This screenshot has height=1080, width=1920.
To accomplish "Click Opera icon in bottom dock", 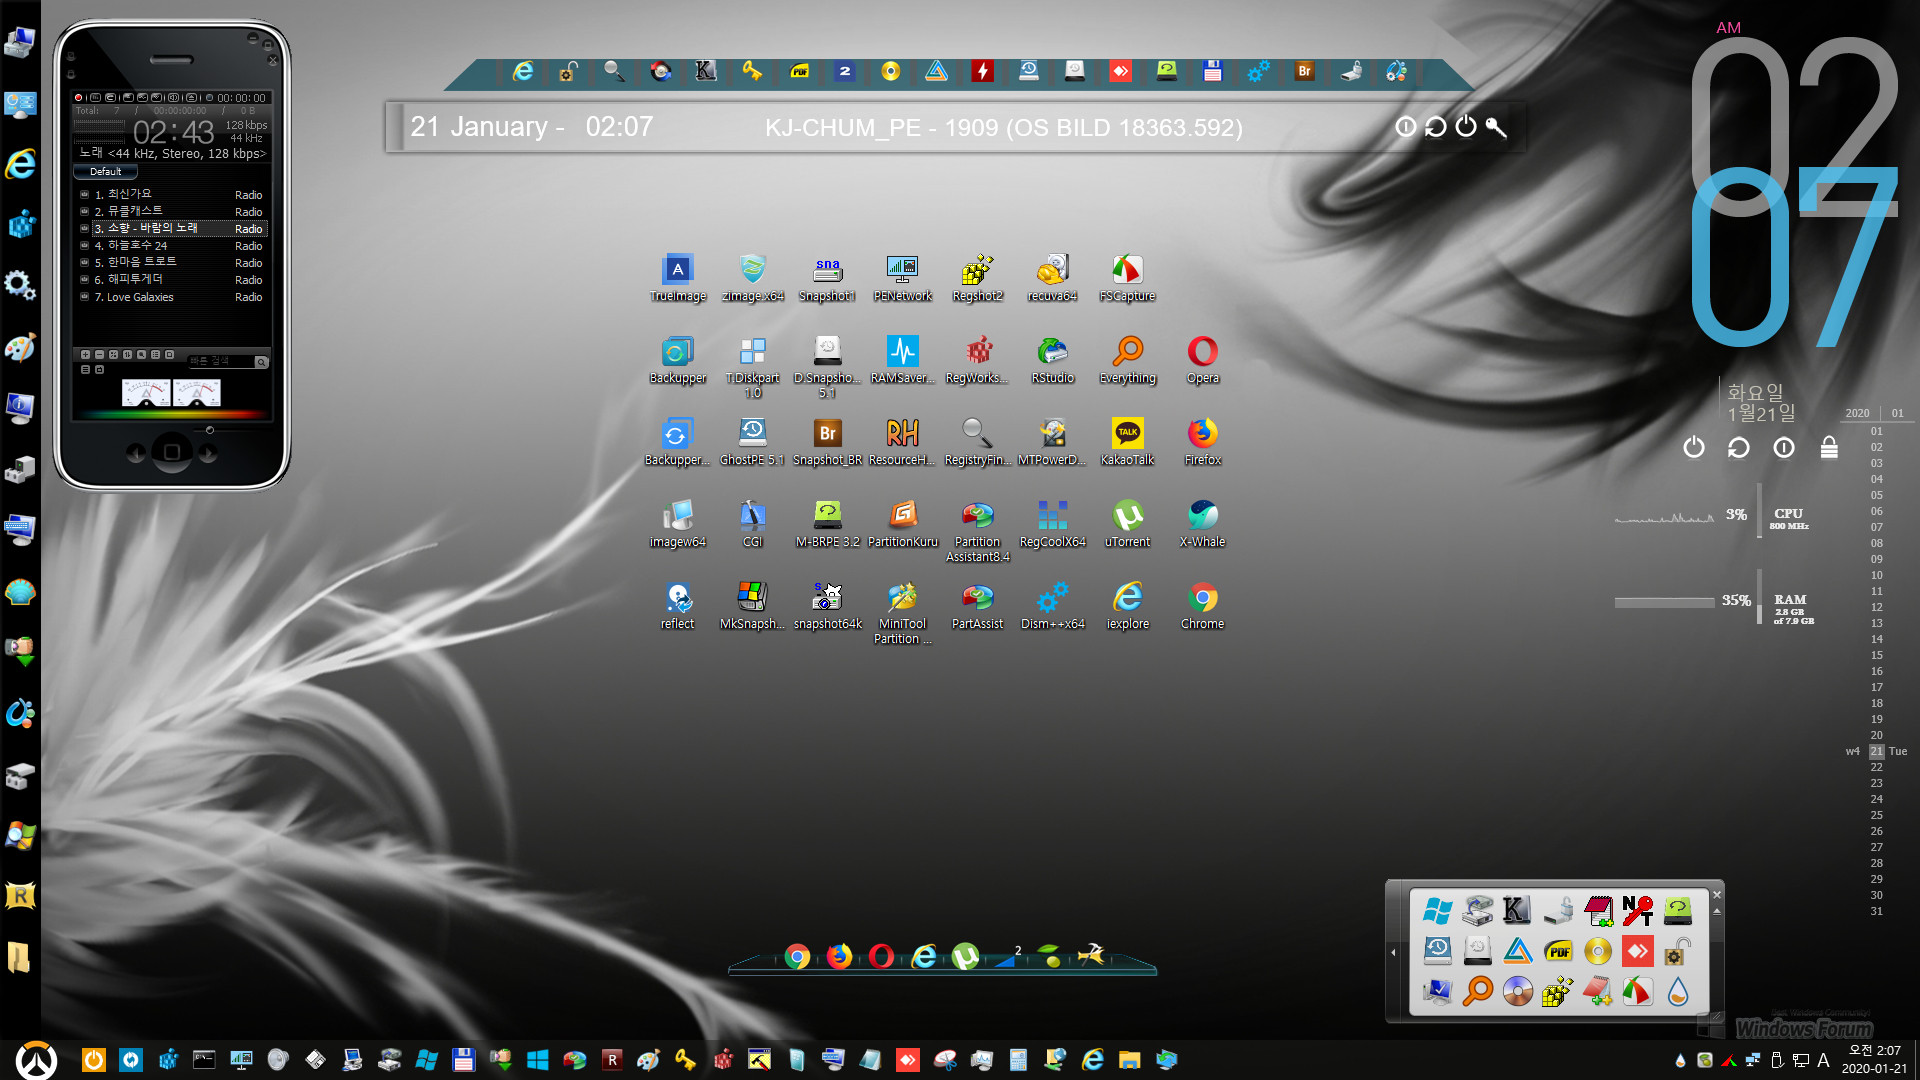I will click(x=881, y=957).
